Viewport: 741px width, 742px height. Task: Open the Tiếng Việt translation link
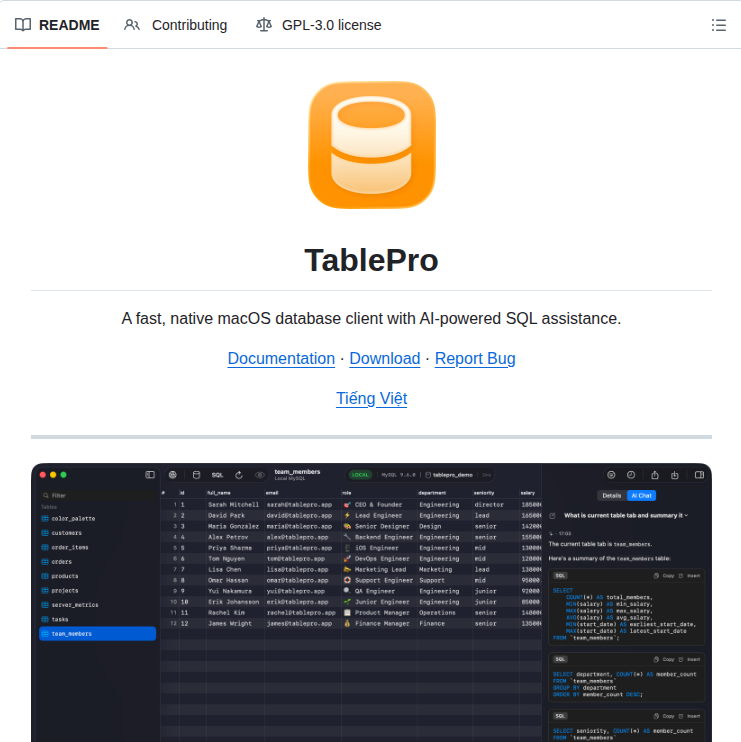(371, 398)
